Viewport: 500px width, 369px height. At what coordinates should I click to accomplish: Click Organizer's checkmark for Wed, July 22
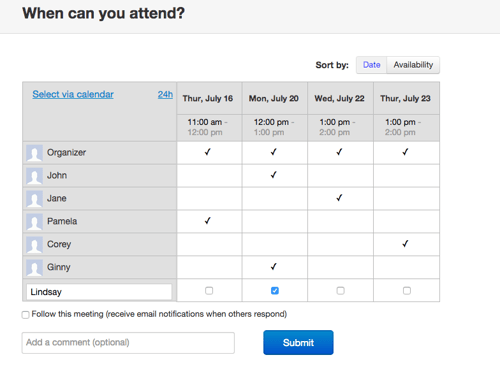click(339, 152)
